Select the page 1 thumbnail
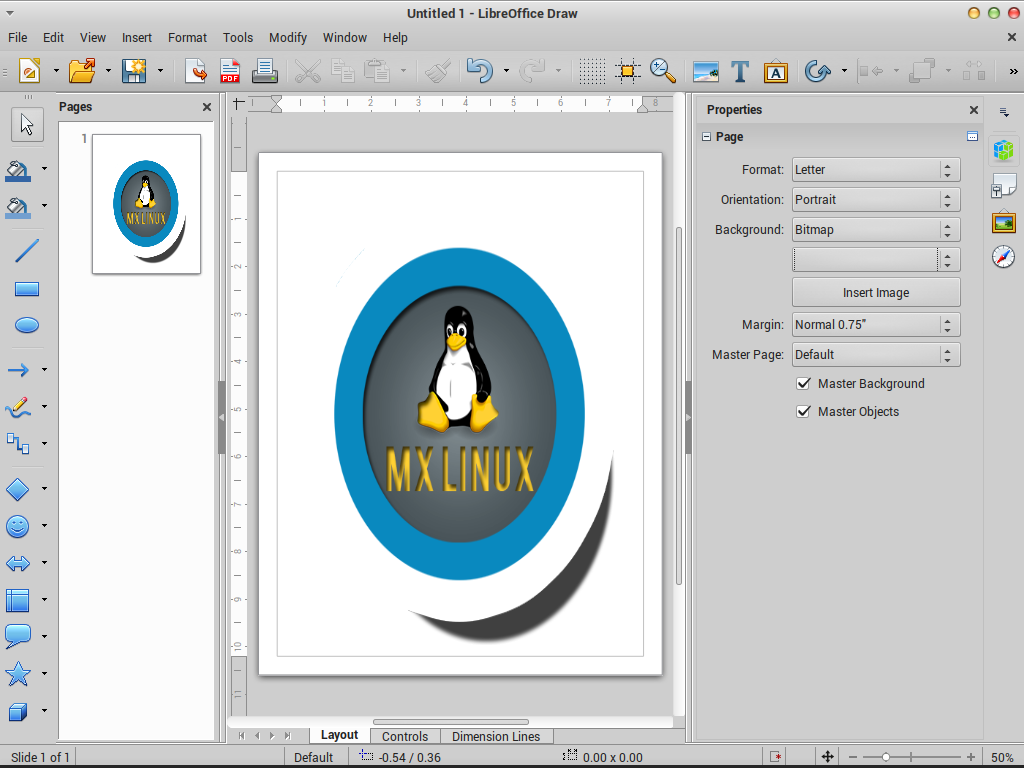This screenshot has width=1024, height=768. coord(146,204)
